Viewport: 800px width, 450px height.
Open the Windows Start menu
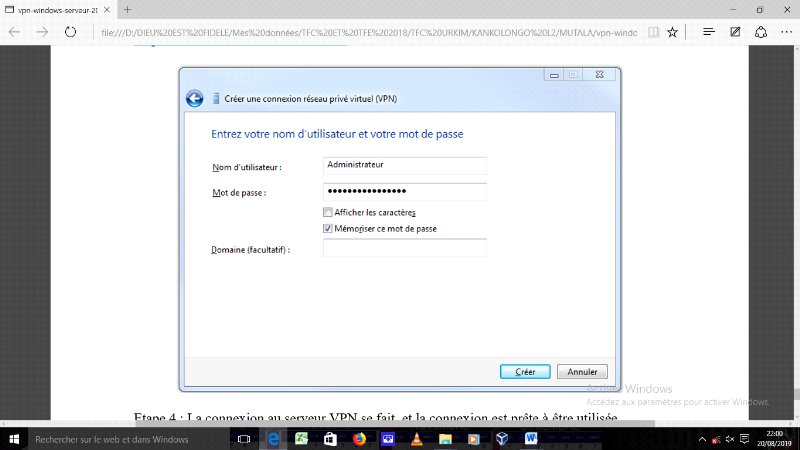tap(14, 439)
